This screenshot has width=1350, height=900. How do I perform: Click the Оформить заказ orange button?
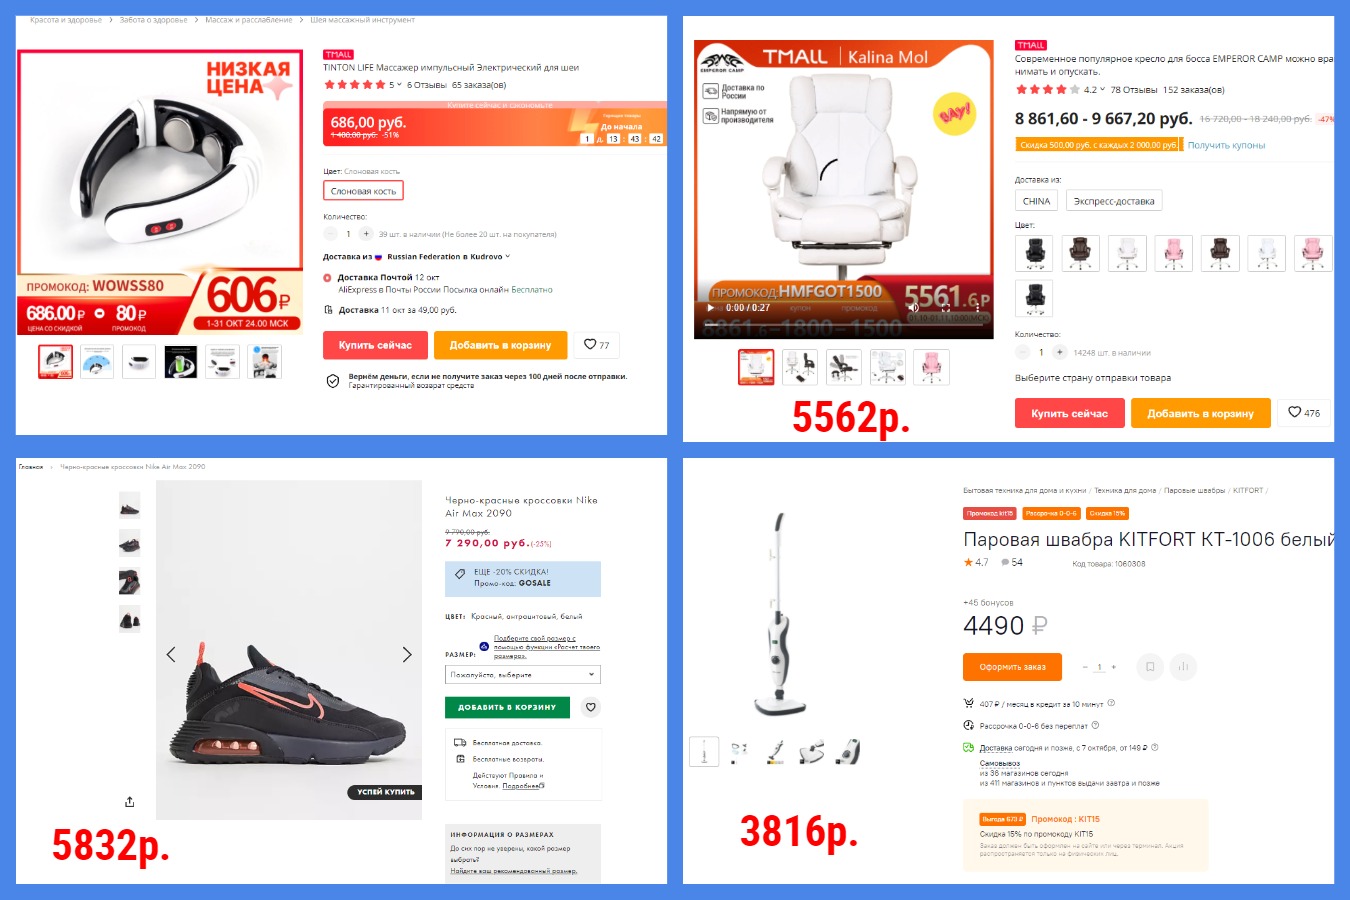point(1012,667)
